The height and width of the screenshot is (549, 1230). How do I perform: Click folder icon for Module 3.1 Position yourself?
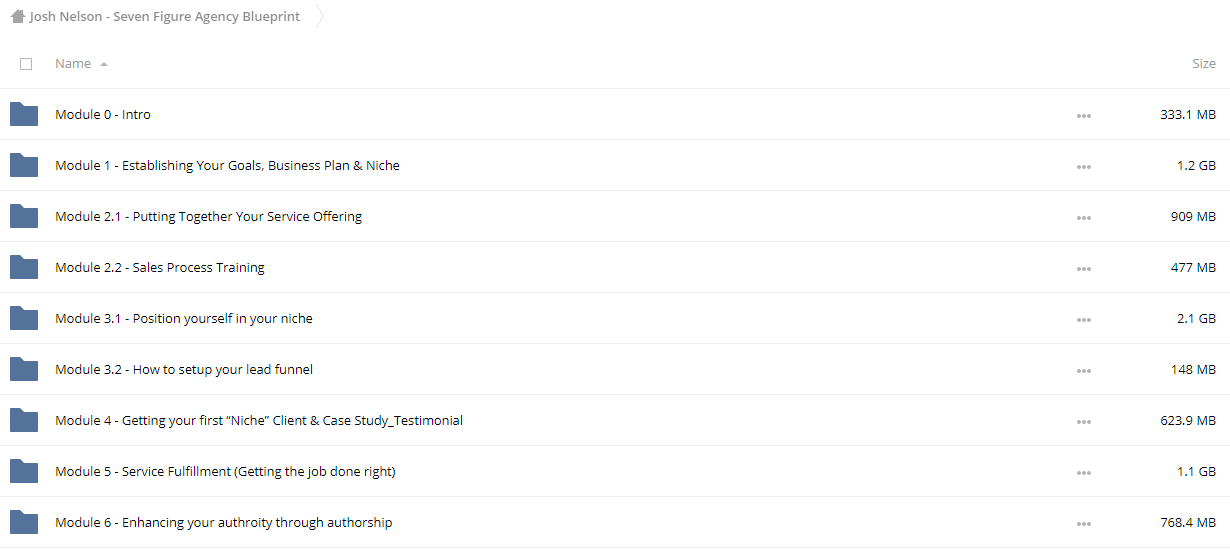24,318
